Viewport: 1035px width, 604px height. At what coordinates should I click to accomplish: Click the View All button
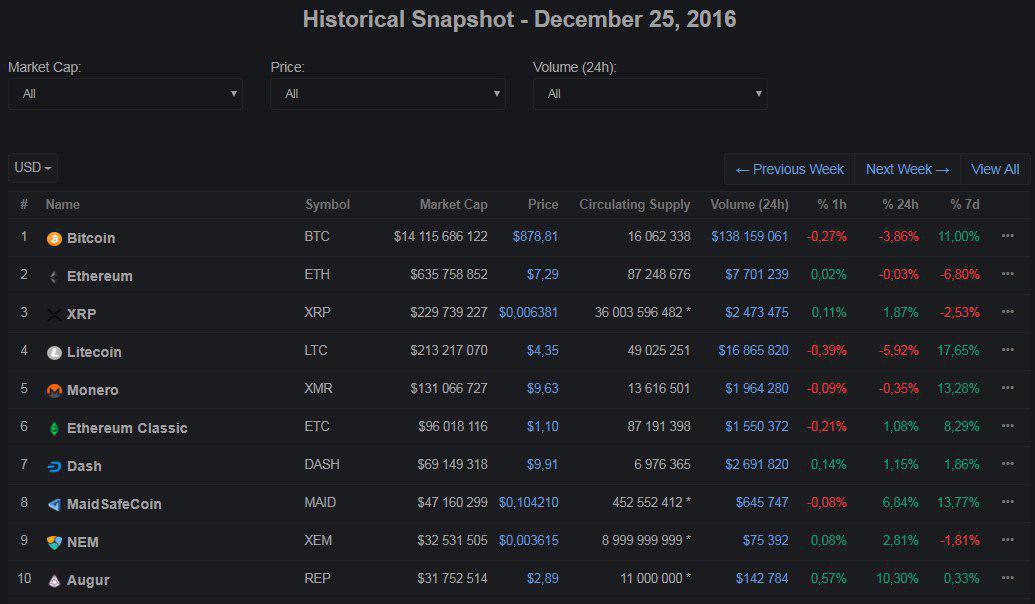coord(995,169)
